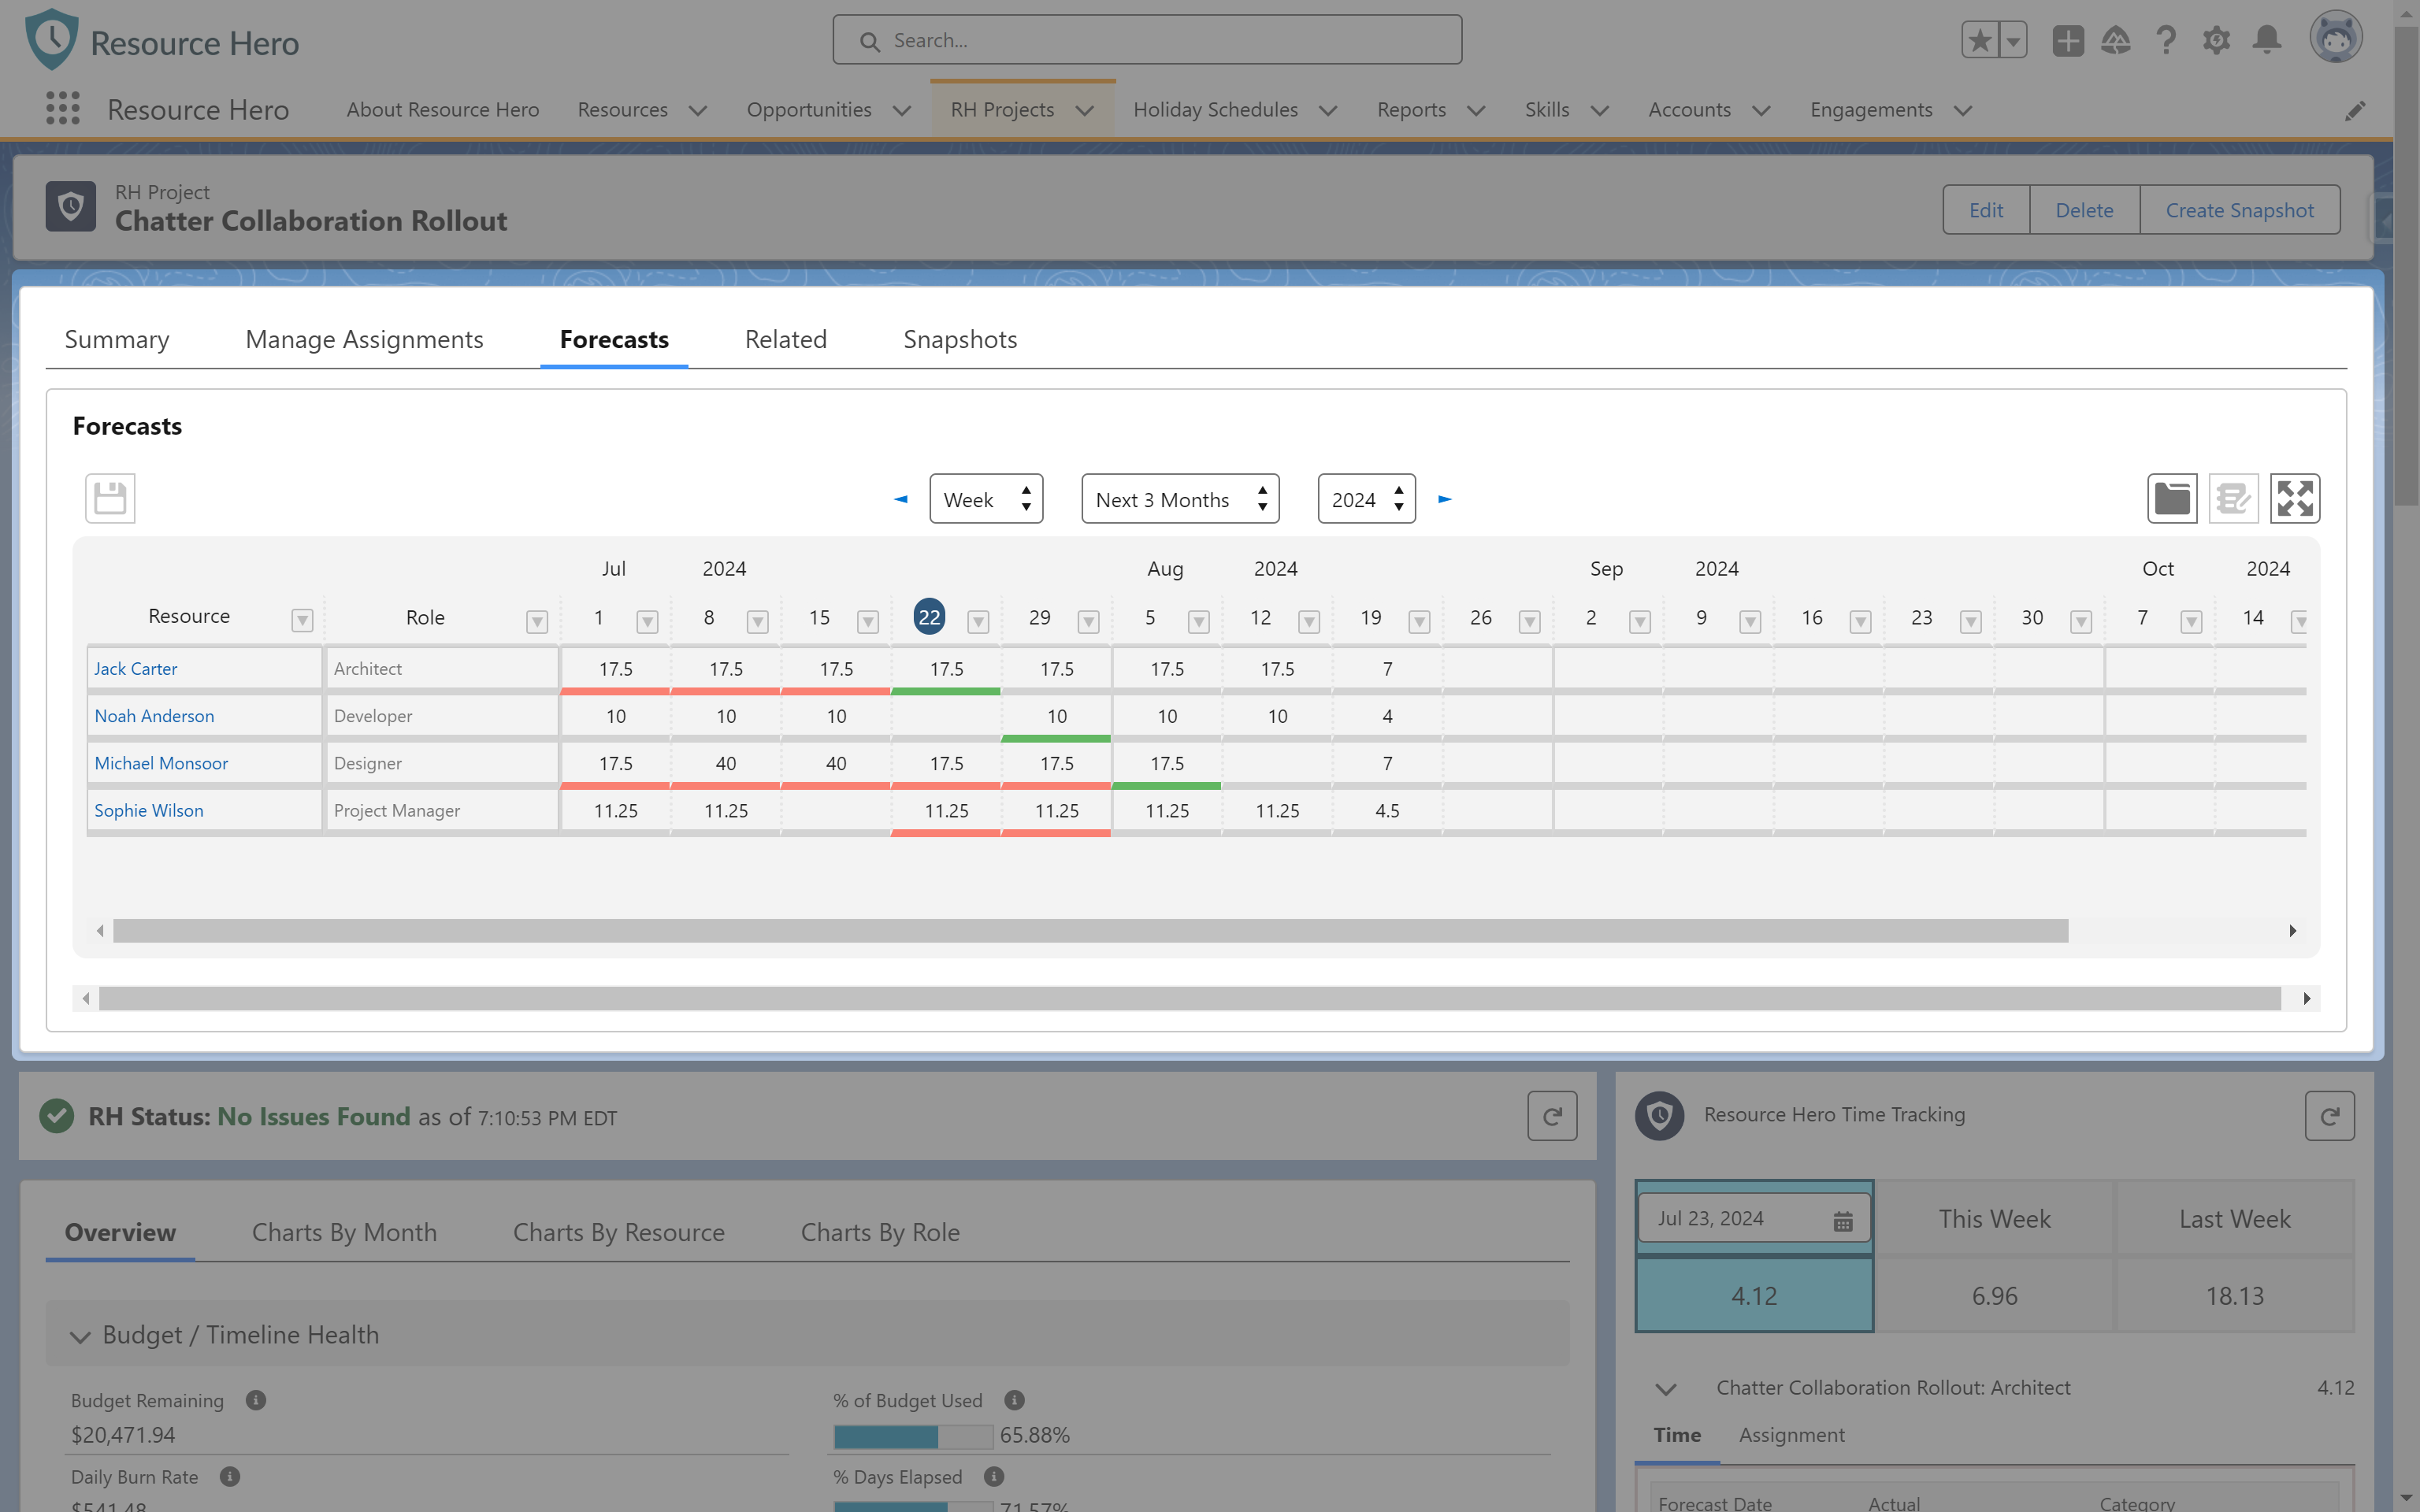Open Salesforce Trailhead guidance icon
The image size is (2420, 1512).
pyautogui.click(x=2116, y=40)
